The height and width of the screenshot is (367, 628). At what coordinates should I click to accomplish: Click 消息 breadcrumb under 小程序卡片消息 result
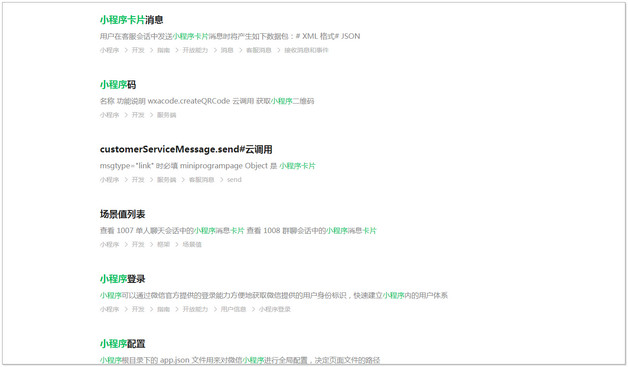pos(227,50)
